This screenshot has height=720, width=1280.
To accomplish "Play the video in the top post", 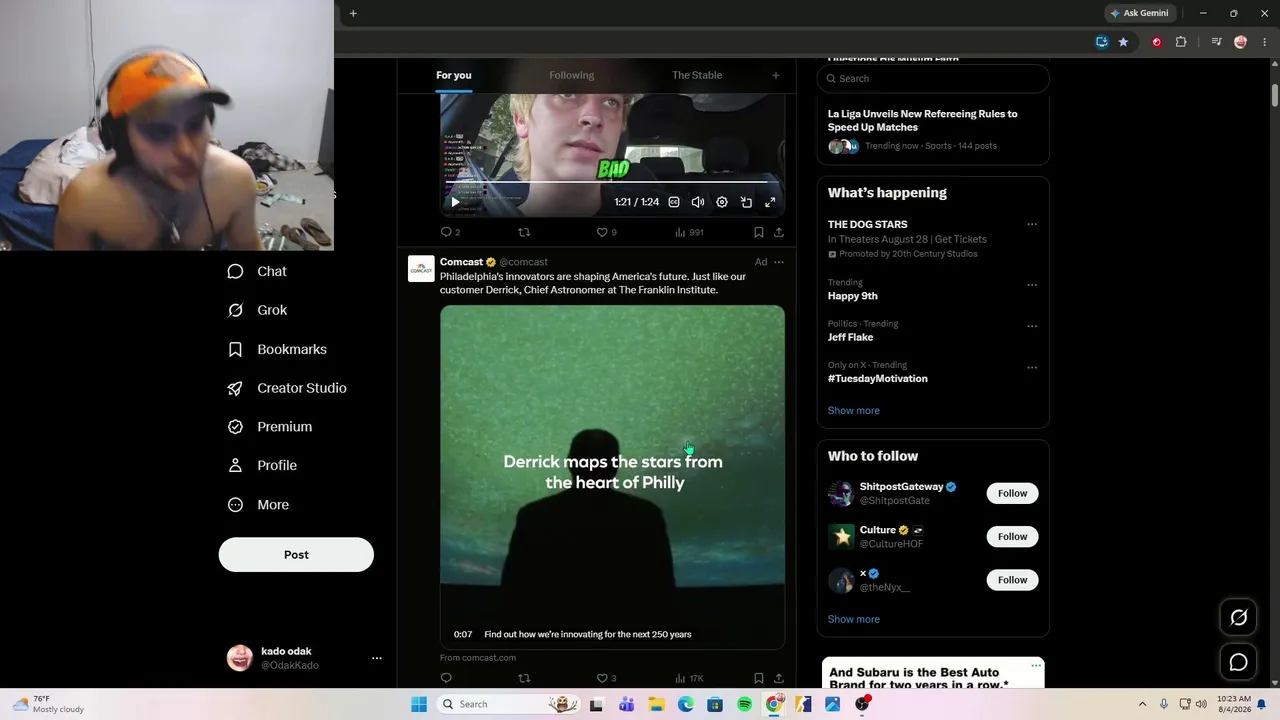I will coord(455,202).
